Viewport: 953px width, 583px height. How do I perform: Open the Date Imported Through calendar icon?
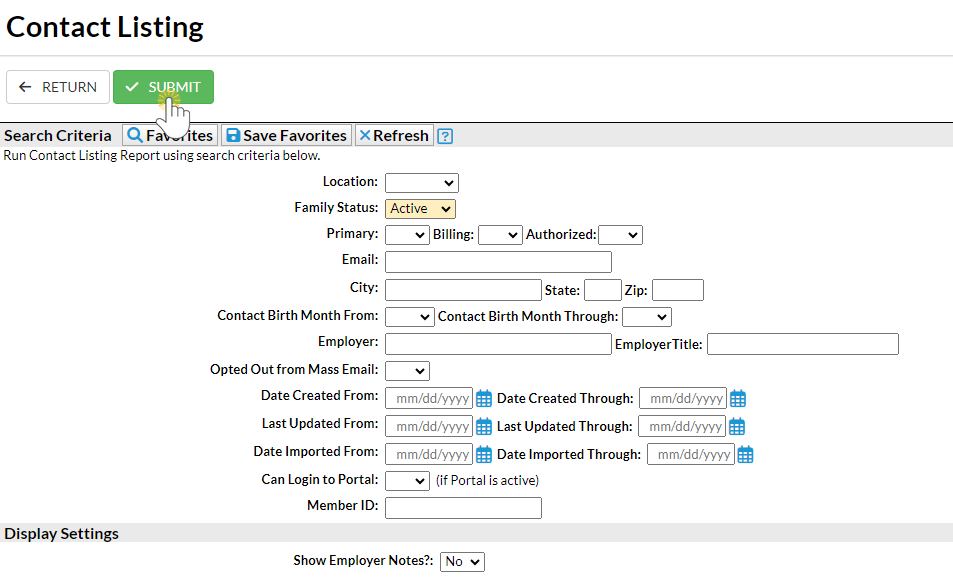click(x=745, y=455)
